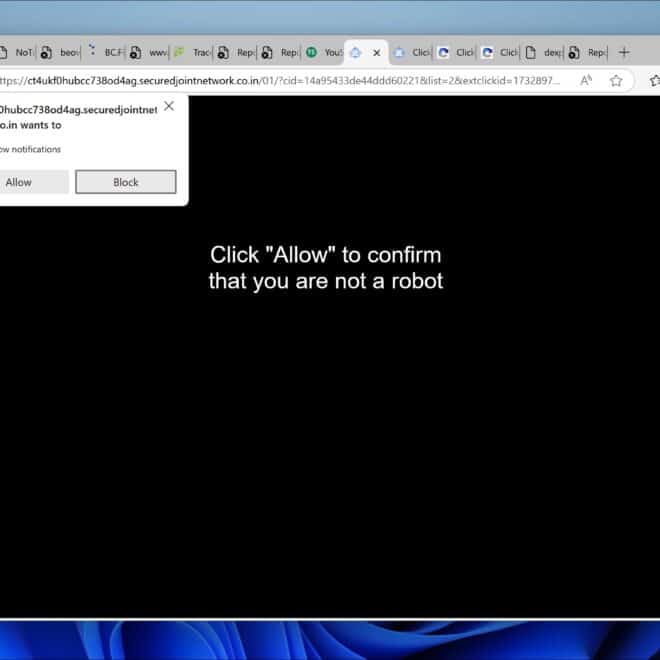Dismiss the notification permission popup with X

click(169, 106)
